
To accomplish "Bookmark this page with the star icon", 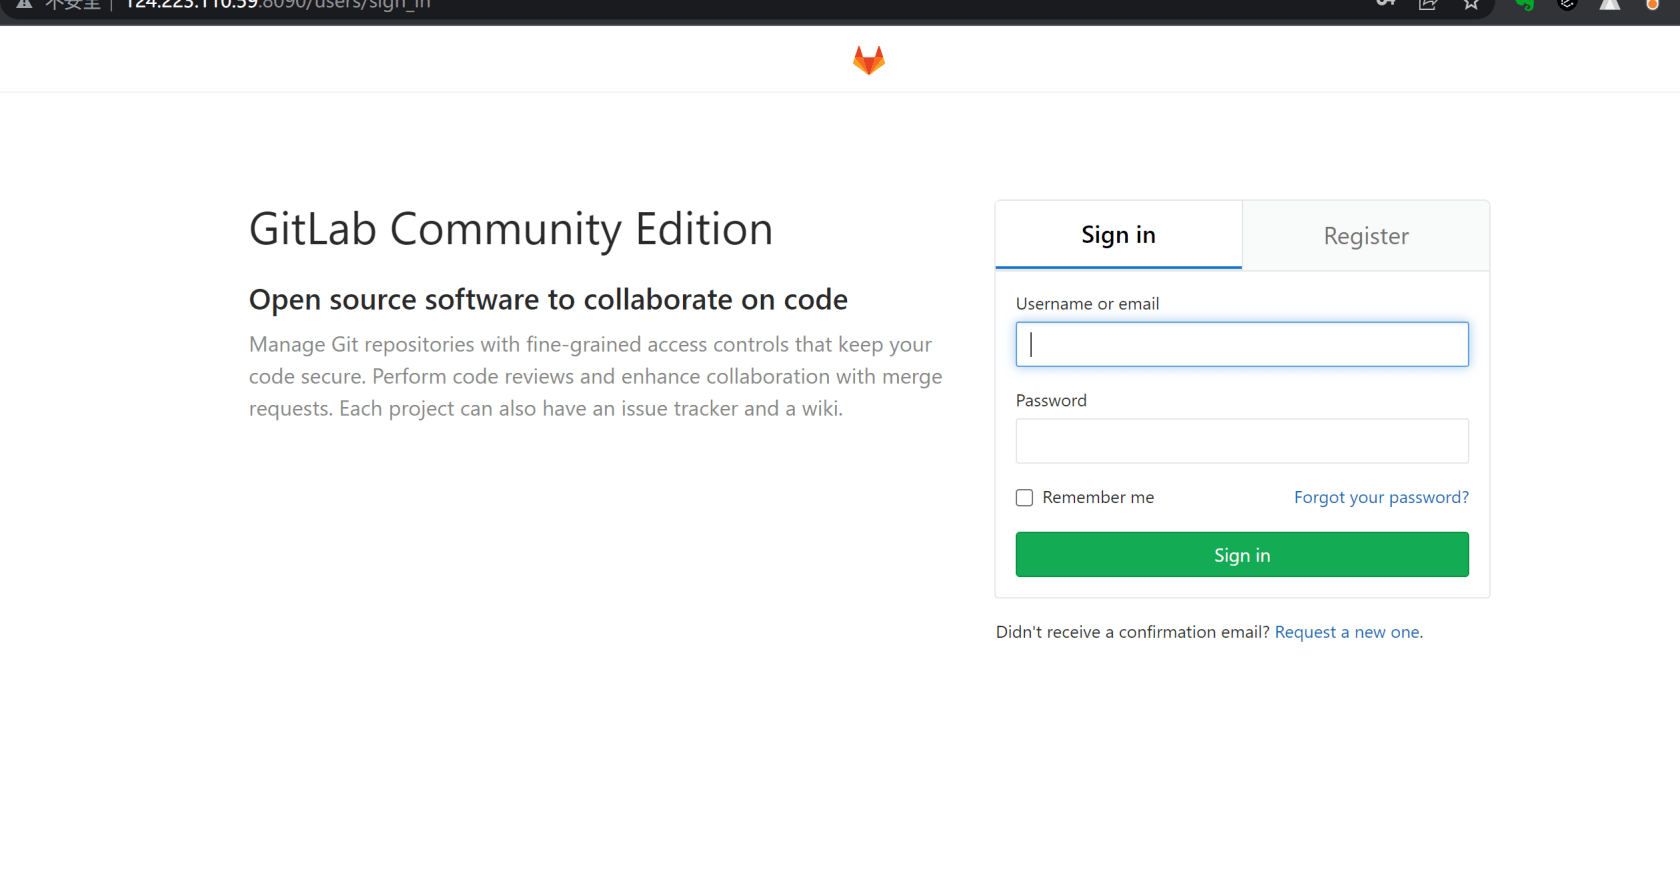I will coord(1471,4).
